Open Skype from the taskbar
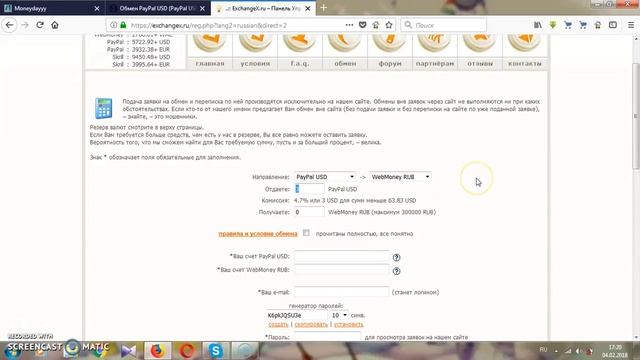The width and height of the screenshot is (640, 360). point(215,351)
